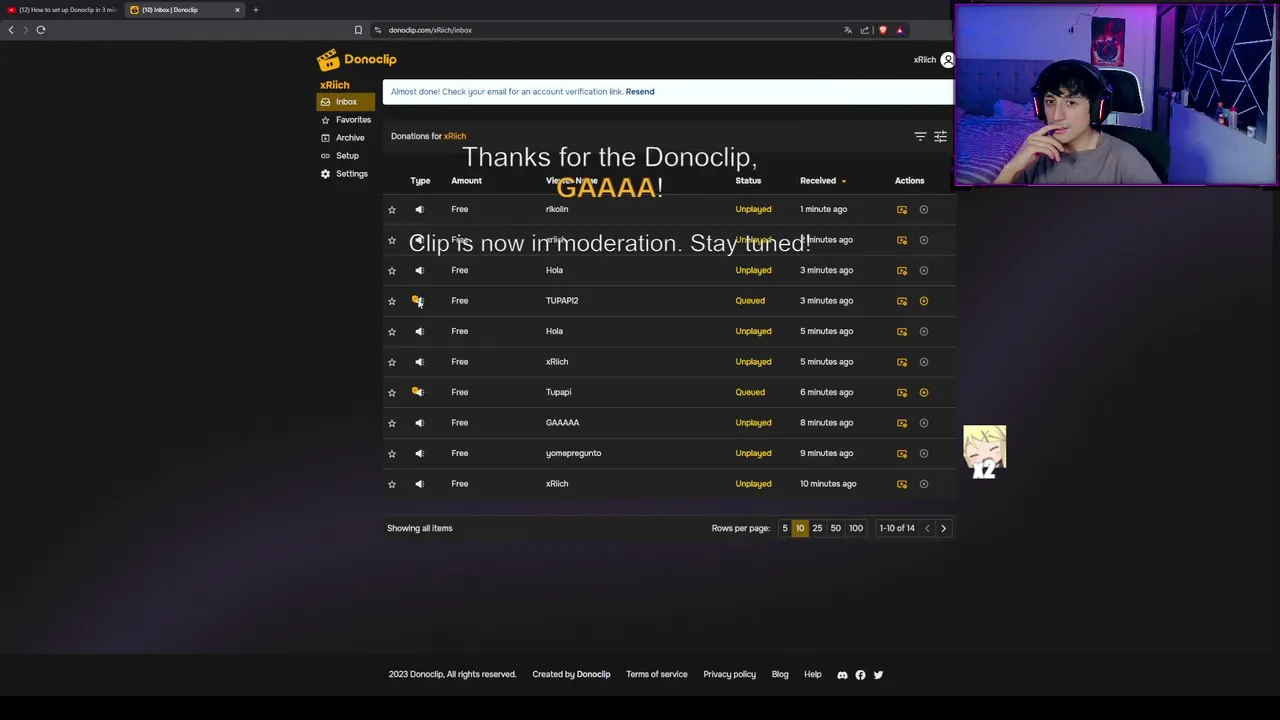The image size is (1280, 720).
Task: Click the replay alert icon for yomepregunto
Action: (902, 453)
